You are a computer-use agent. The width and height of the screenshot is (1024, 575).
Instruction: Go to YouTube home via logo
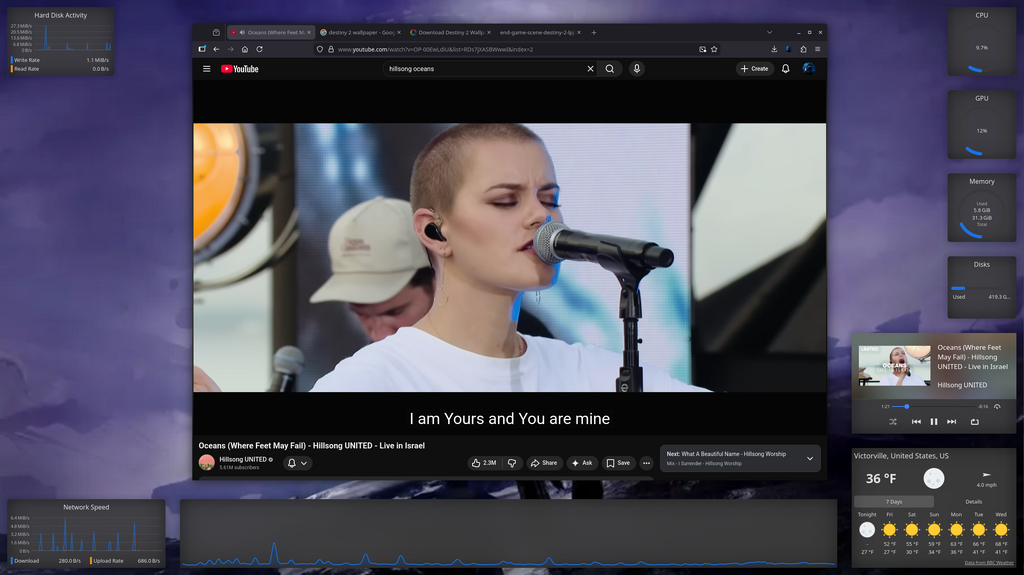[240, 69]
